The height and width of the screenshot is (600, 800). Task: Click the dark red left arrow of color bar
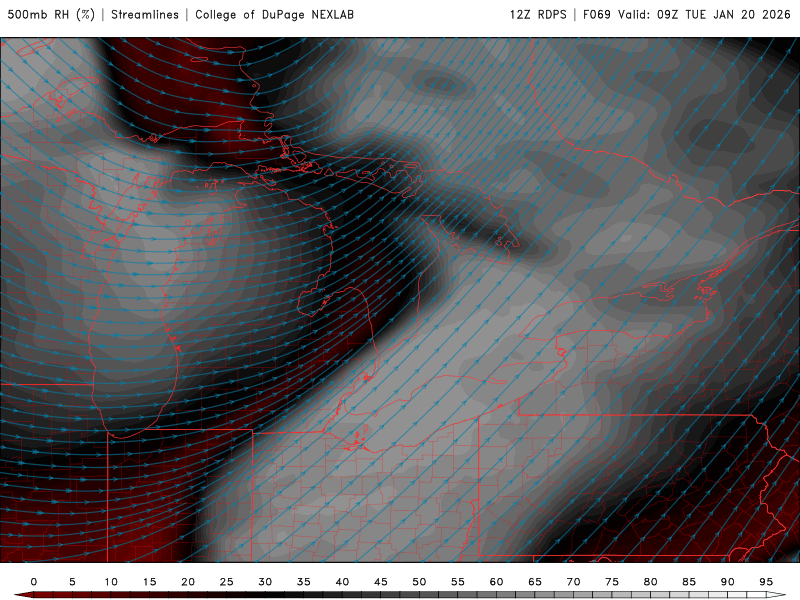pos(23,595)
